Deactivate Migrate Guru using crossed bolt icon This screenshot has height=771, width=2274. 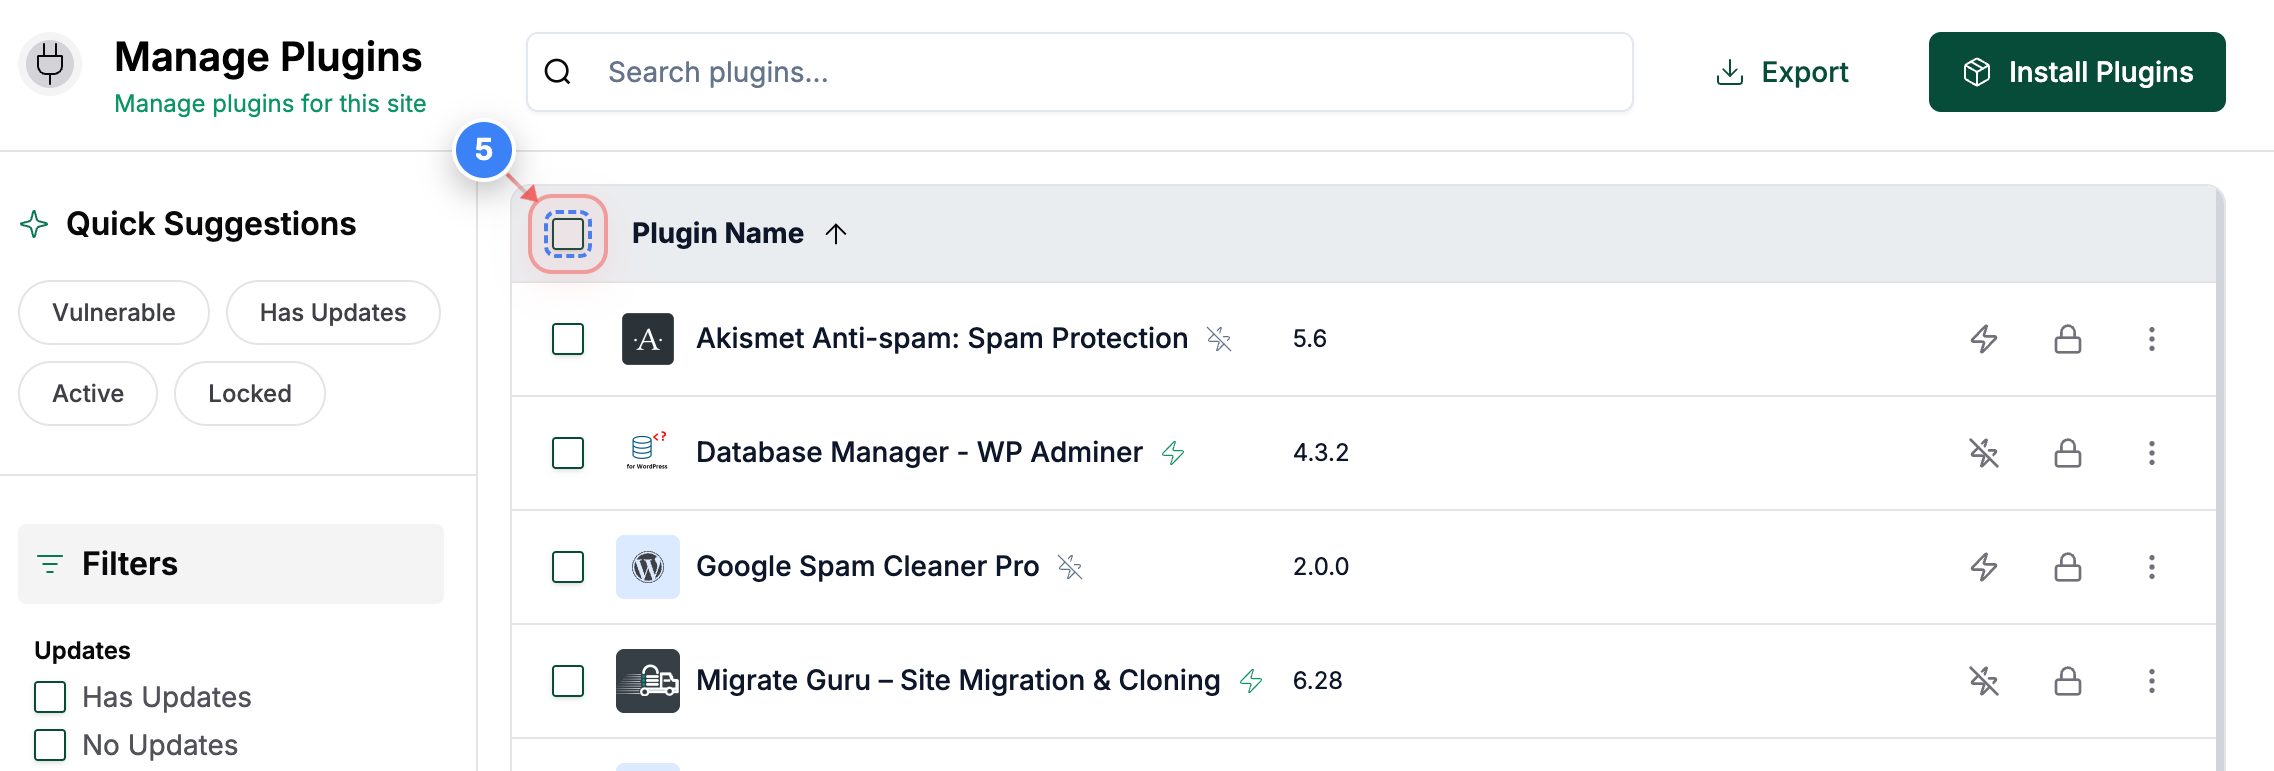click(1984, 681)
